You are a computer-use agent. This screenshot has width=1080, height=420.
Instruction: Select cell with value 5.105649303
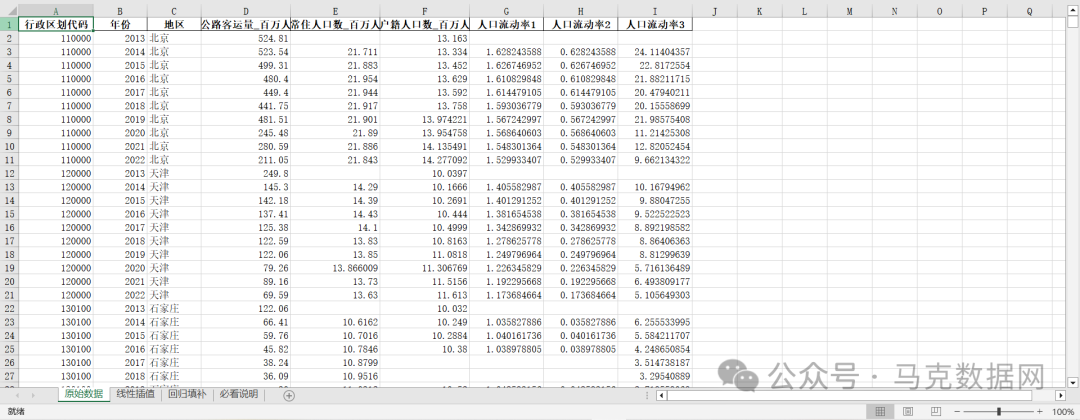655,294
